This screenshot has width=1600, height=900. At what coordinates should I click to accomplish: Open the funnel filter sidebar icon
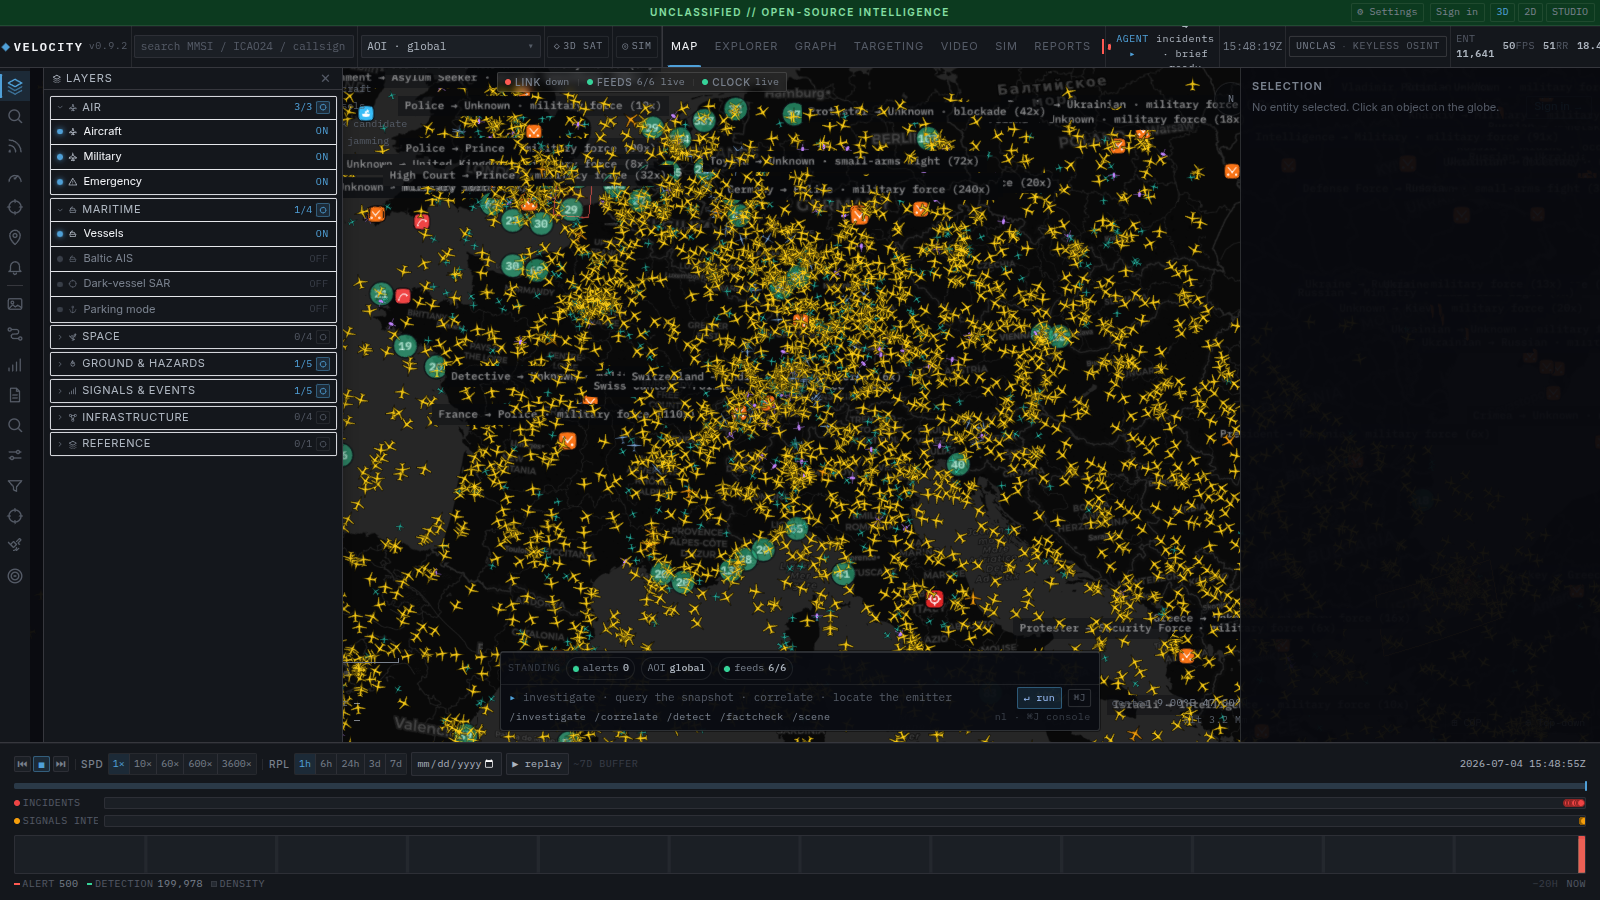coord(15,486)
